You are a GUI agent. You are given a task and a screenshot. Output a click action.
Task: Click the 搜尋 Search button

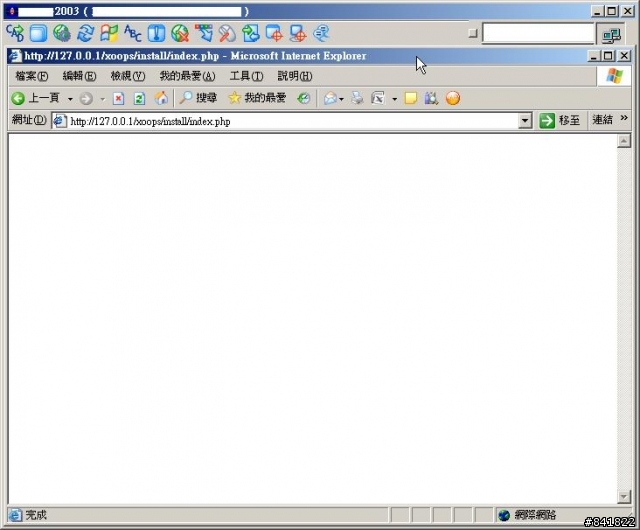pos(198,98)
